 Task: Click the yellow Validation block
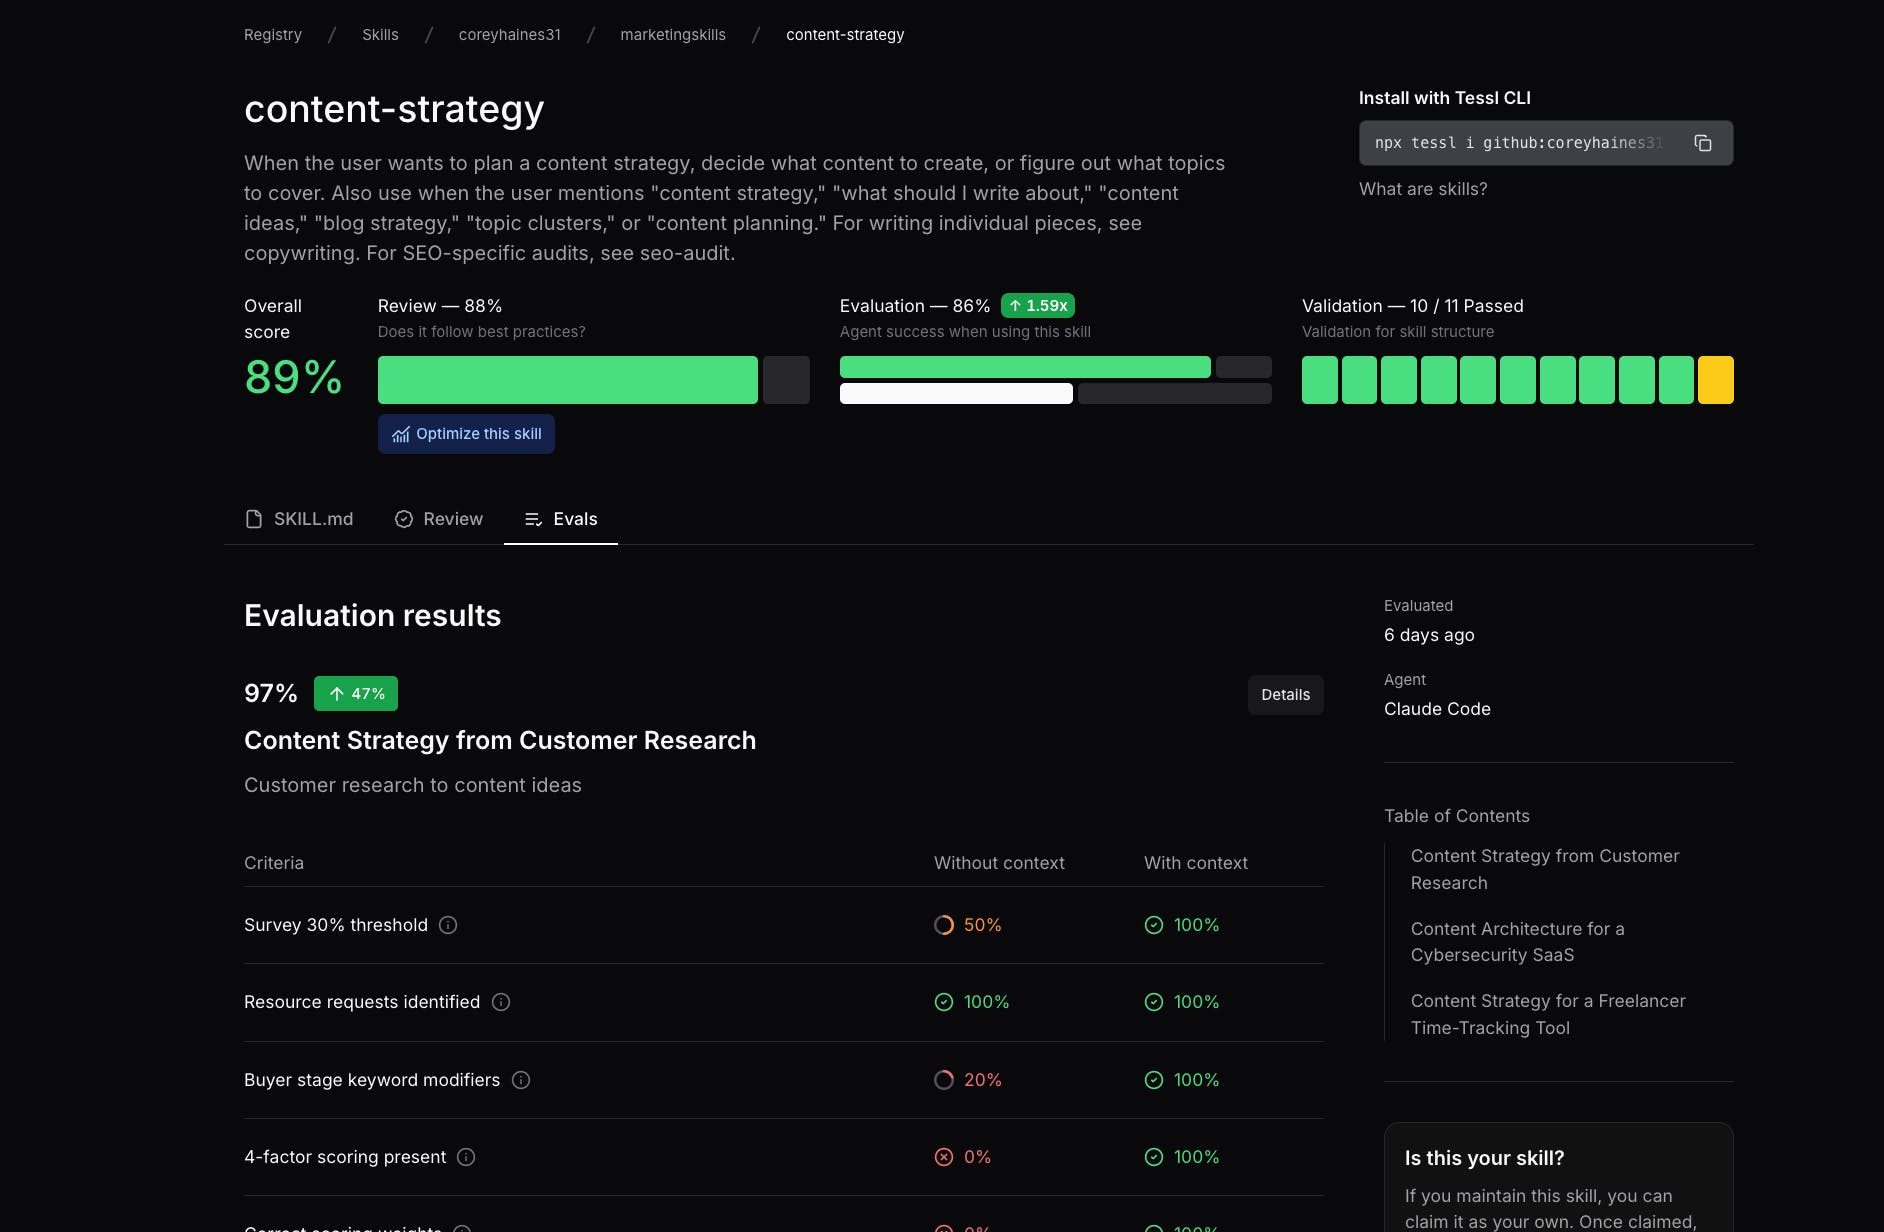pyautogui.click(x=1716, y=380)
